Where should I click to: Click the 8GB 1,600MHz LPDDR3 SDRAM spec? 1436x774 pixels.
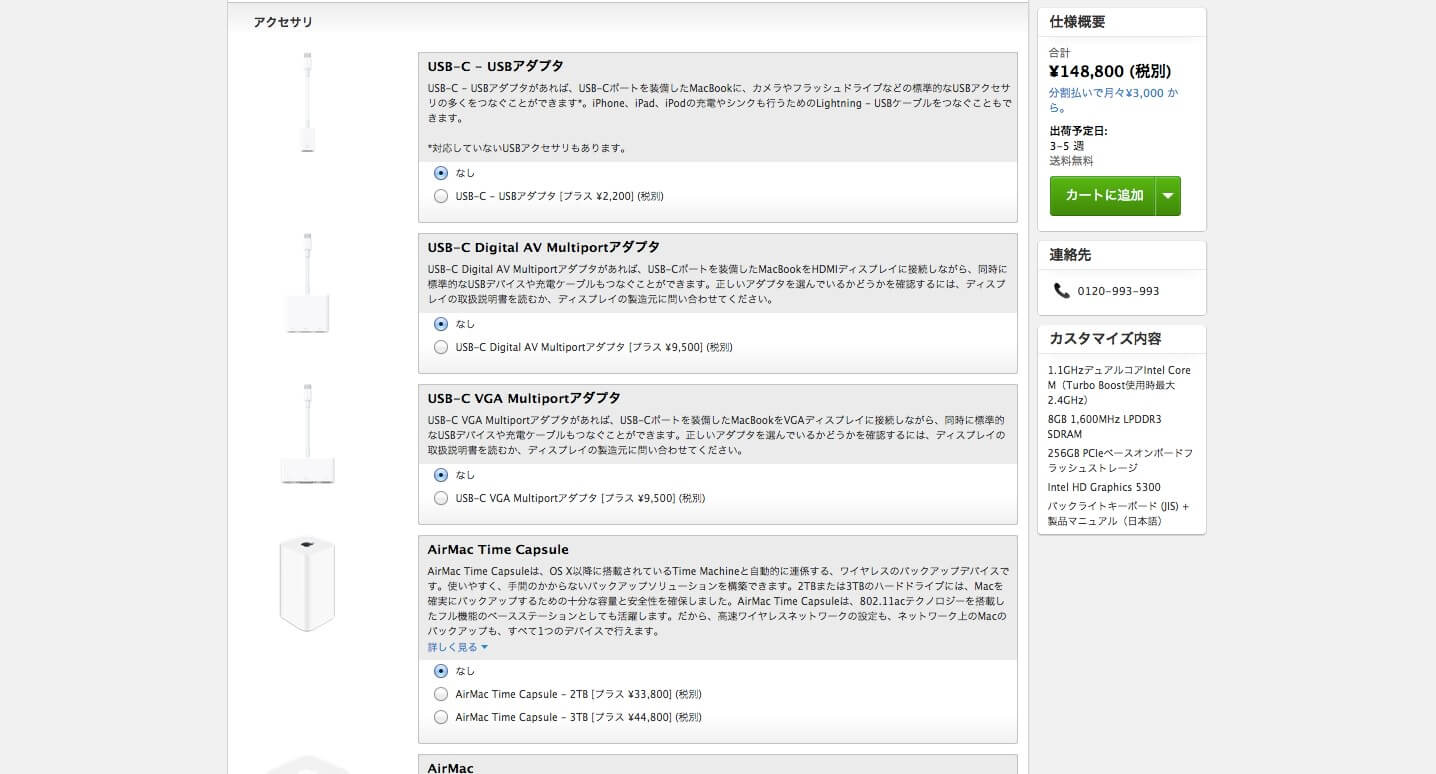(x=1104, y=426)
